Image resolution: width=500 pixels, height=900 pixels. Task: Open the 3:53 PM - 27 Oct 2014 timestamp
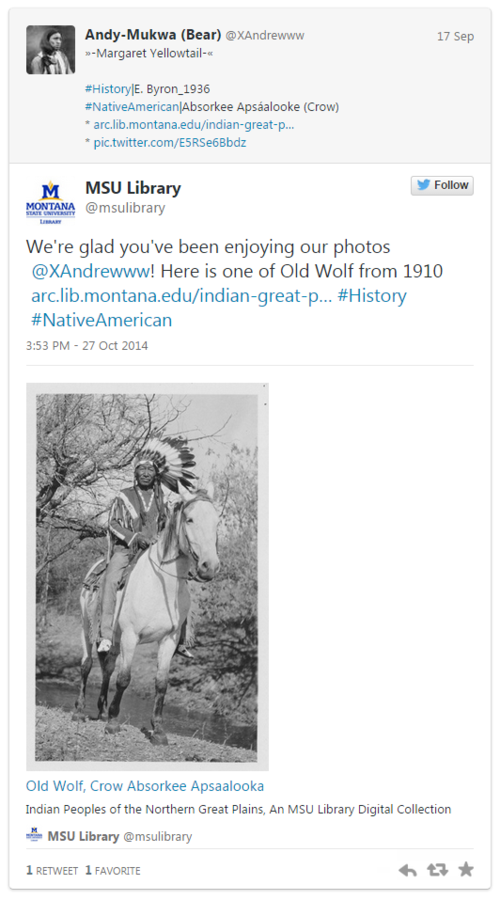(x=87, y=346)
